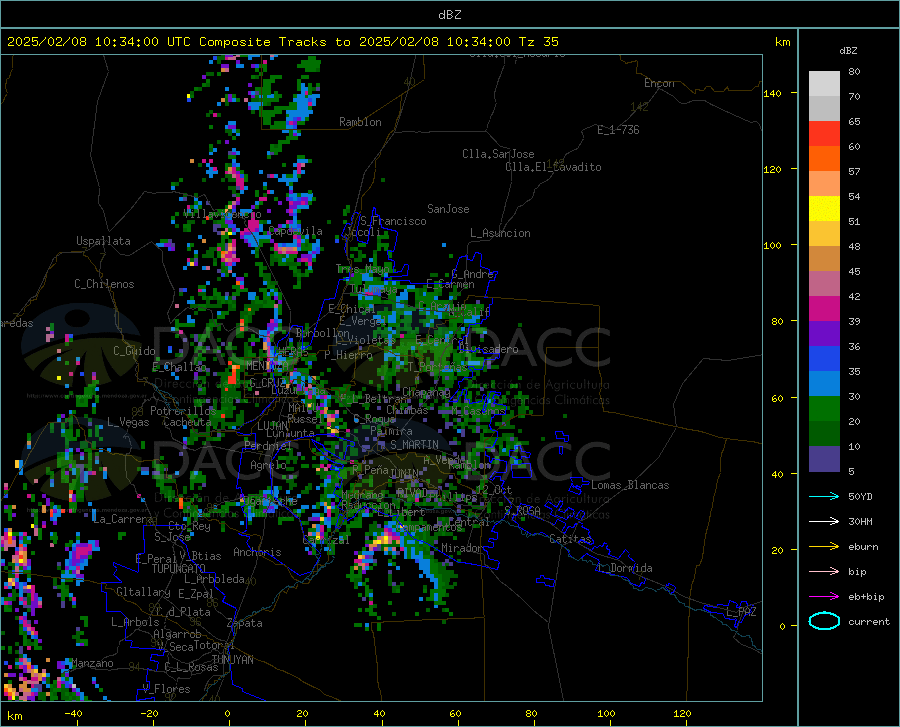Click the magenta eb+bip arrow legend symbol

(x=824, y=597)
